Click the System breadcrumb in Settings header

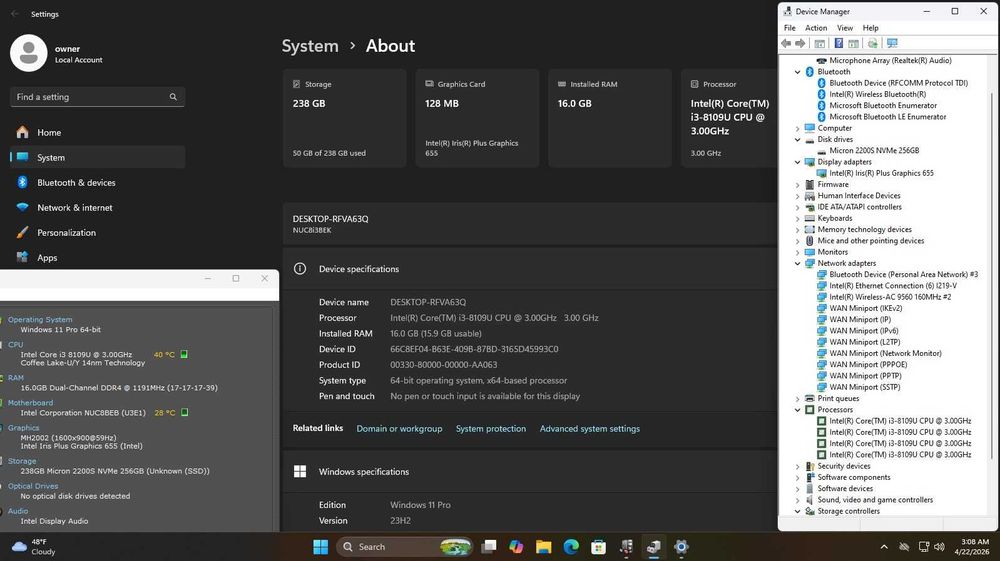pos(310,46)
